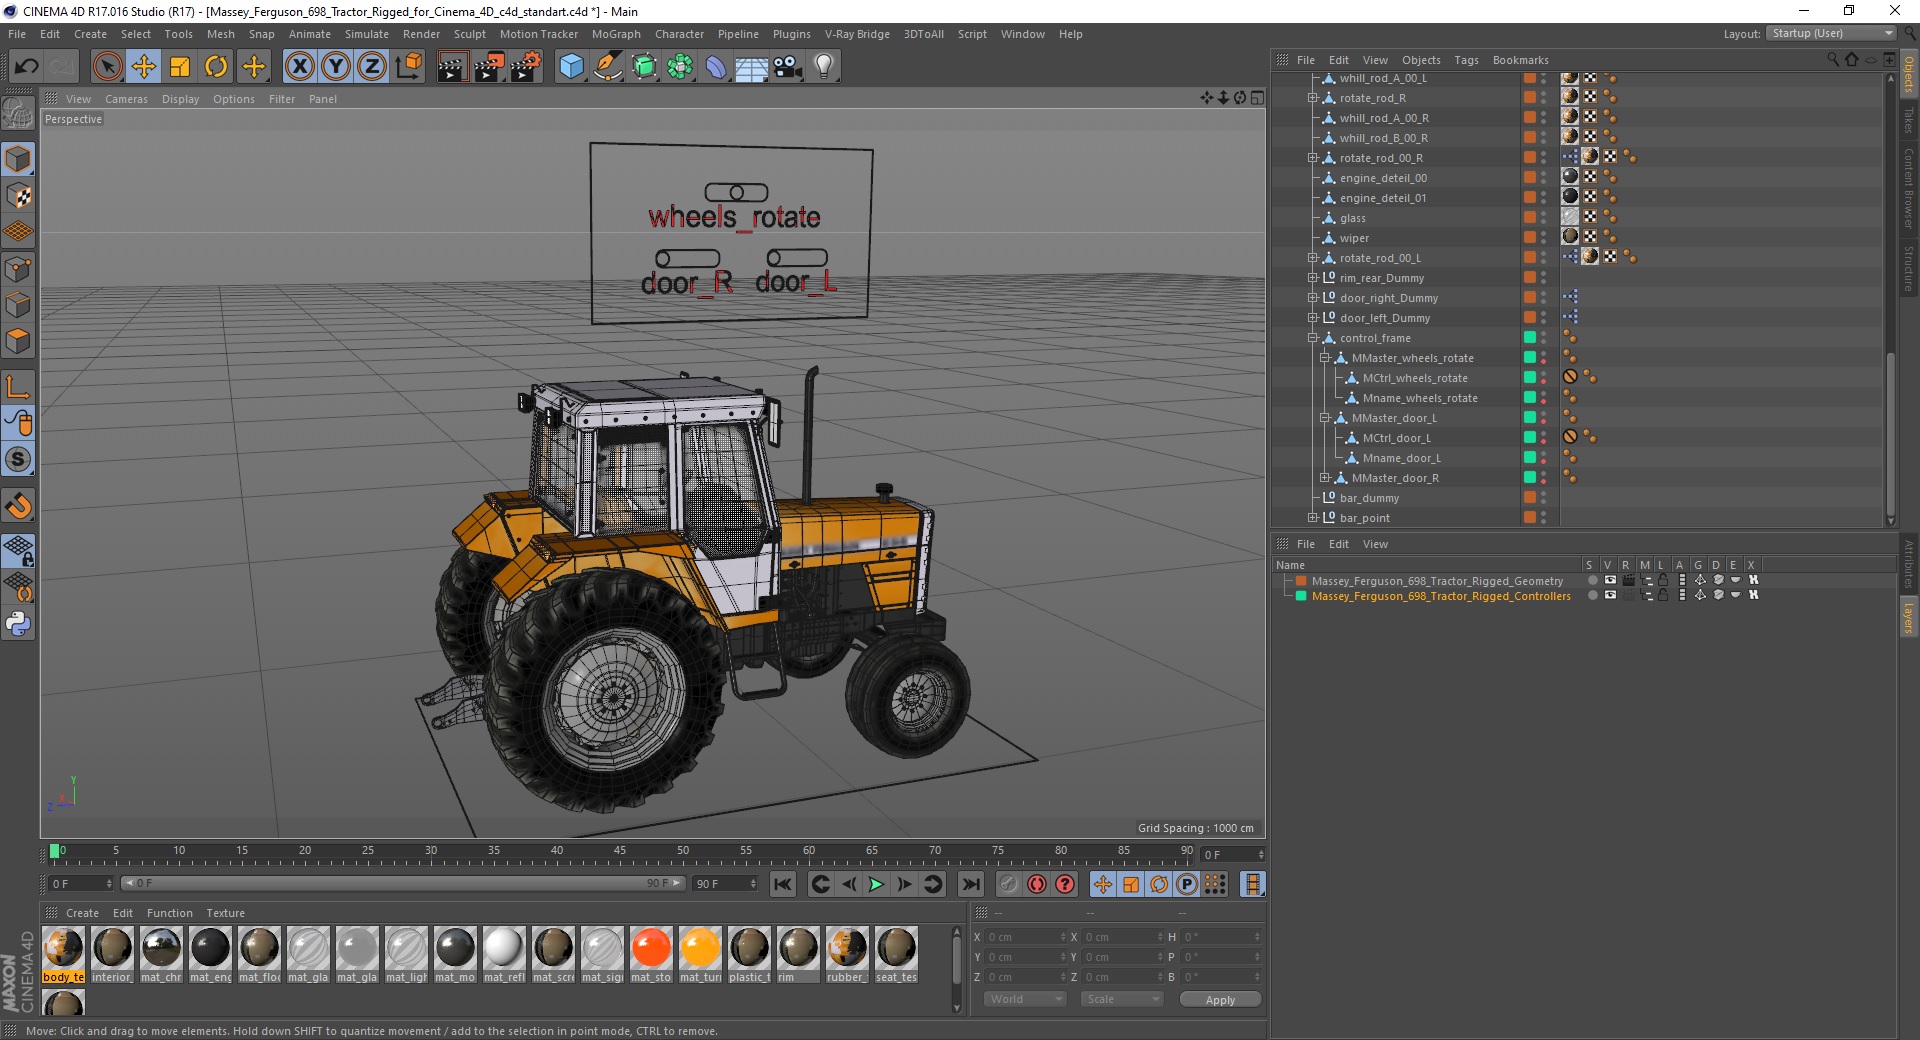Open the Scale mode dropdown

pos(1122,999)
